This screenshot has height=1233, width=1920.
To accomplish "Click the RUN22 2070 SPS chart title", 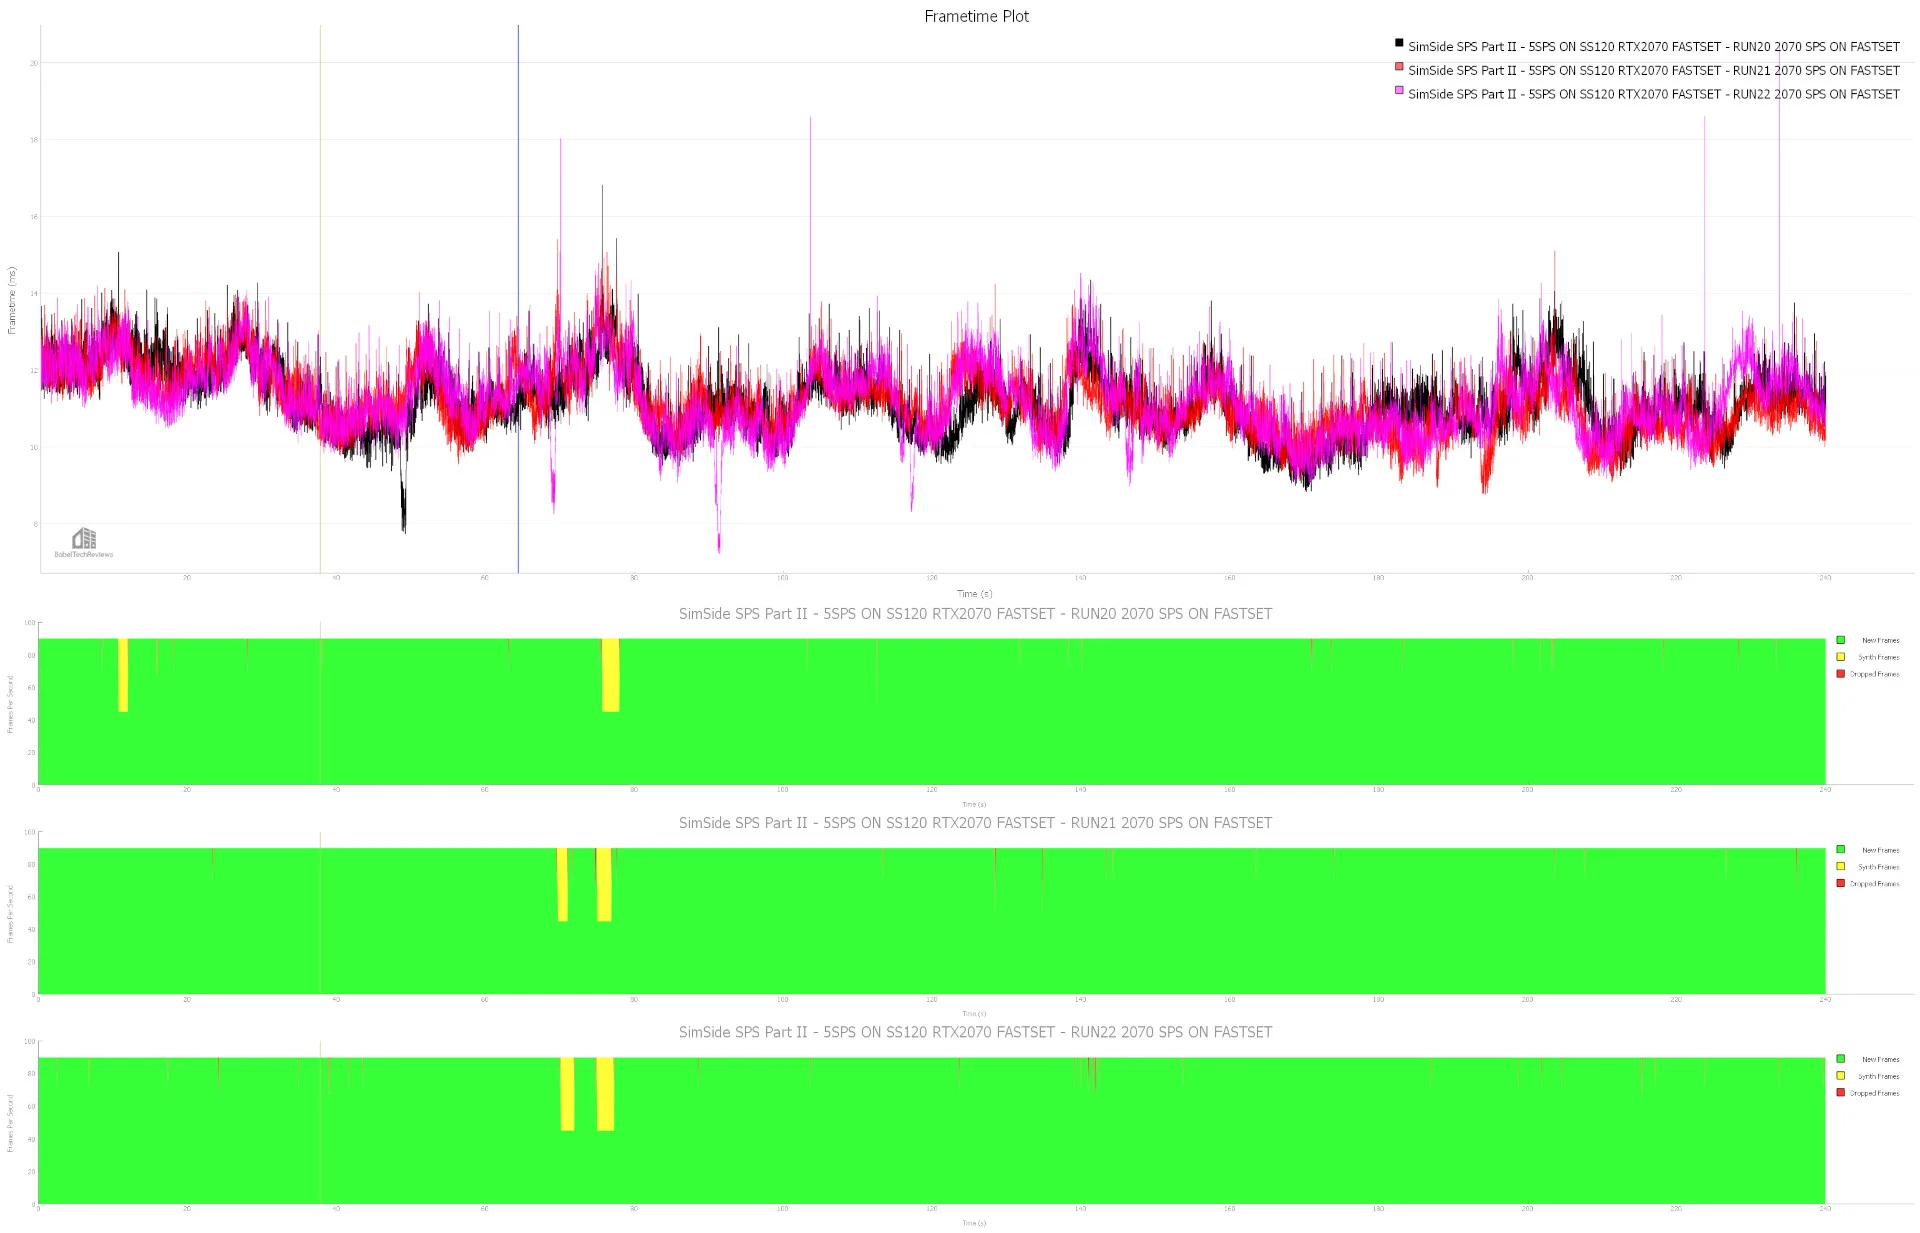I will [x=975, y=1032].
